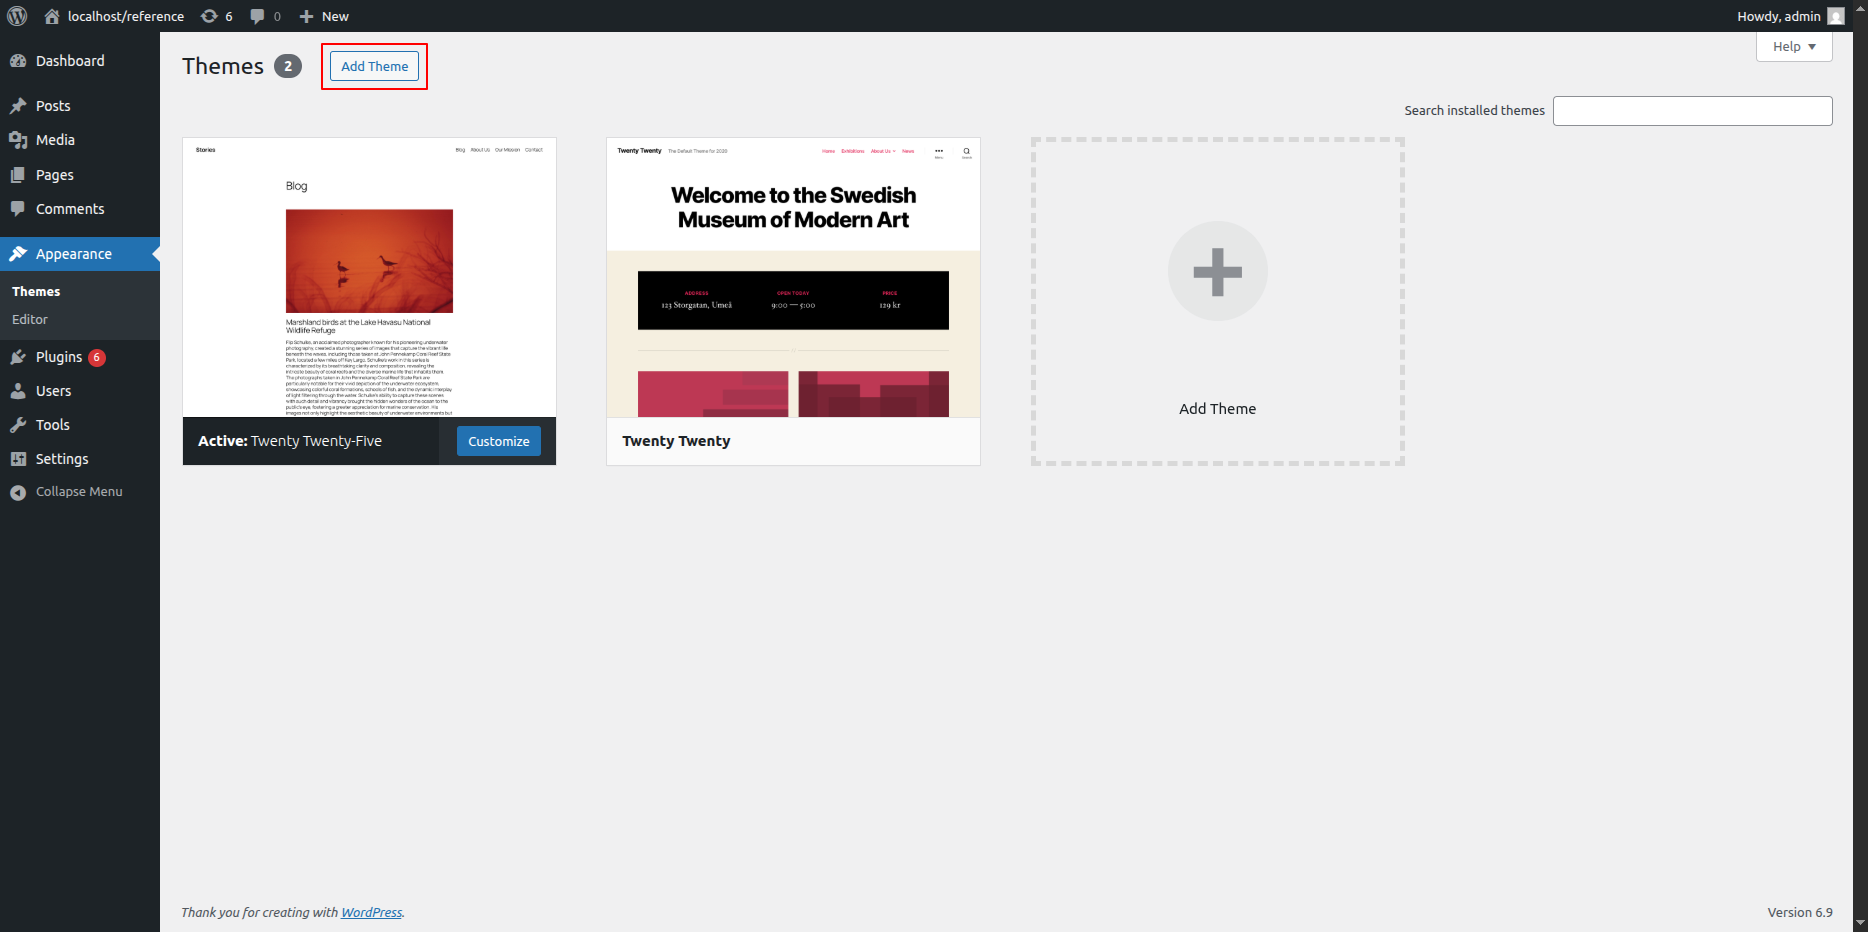Open the updates icon showing 6
Screen dimensions: 1868x932
coord(209,16)
